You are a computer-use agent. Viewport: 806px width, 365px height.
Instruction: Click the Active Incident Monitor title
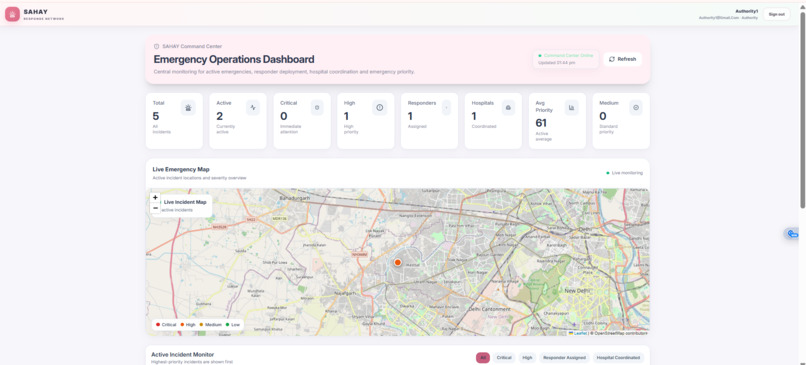tap(182, 355)
